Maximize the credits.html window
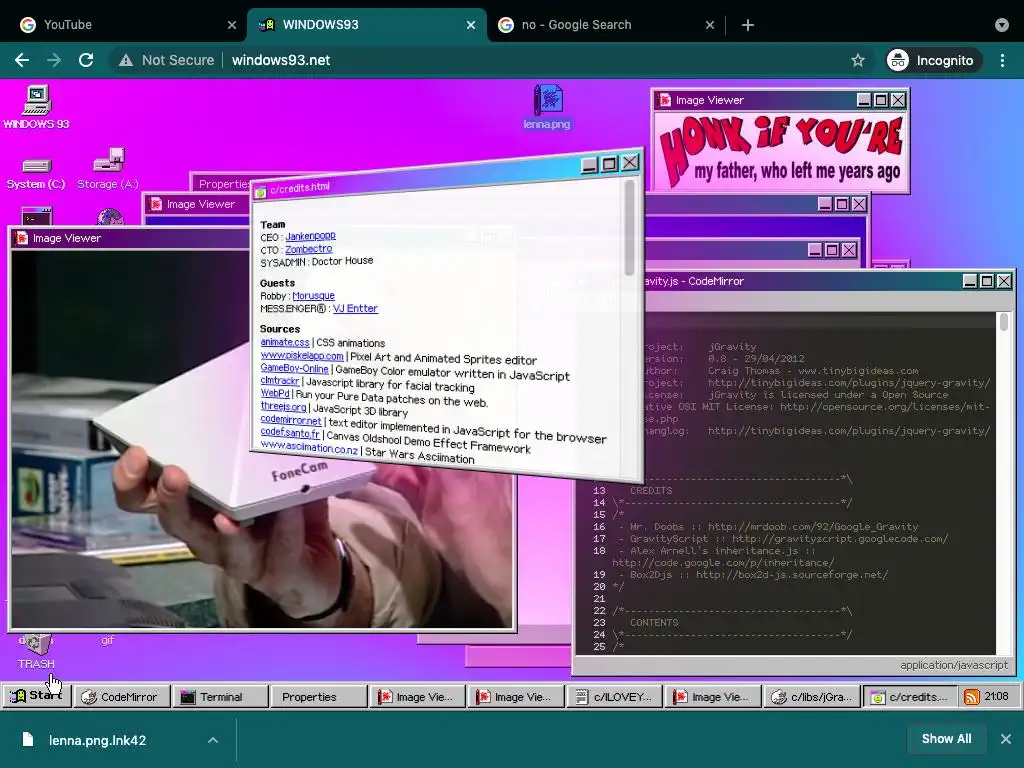 pyautogui.click(x=609, y=164)
